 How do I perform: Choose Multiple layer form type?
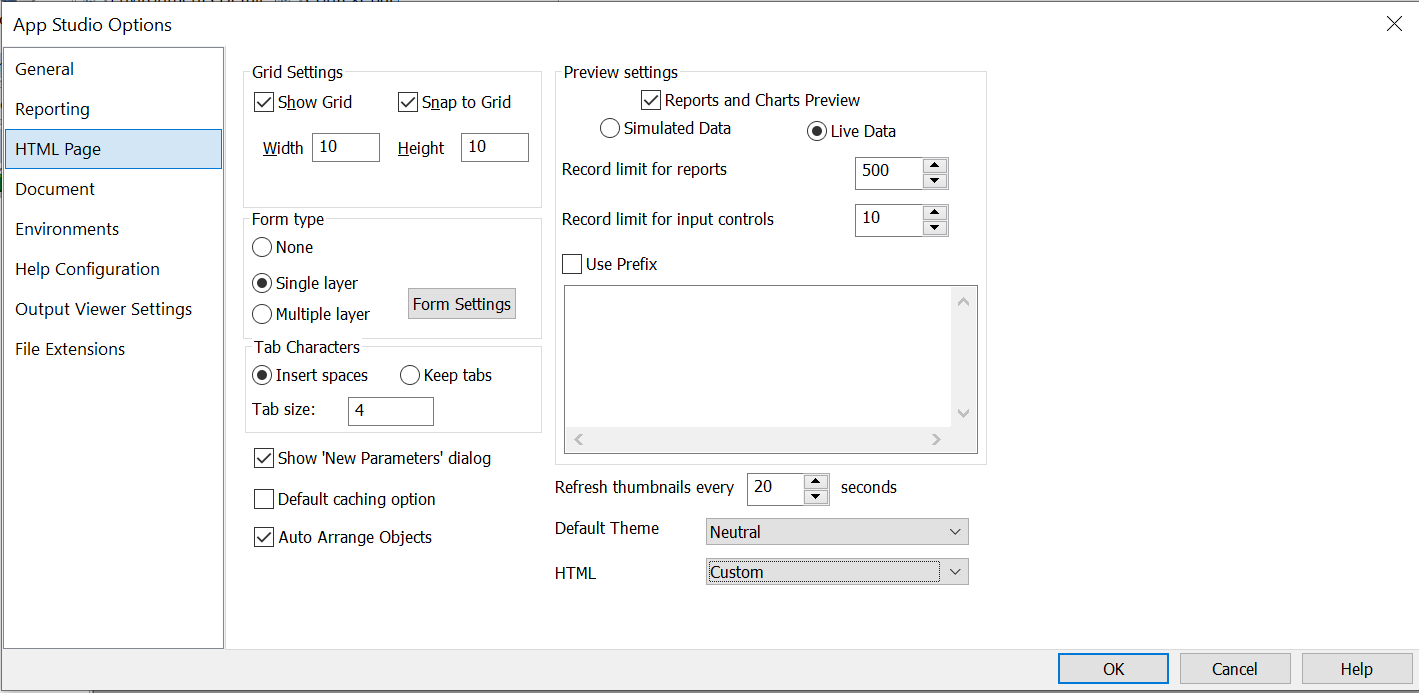point(262,314)
